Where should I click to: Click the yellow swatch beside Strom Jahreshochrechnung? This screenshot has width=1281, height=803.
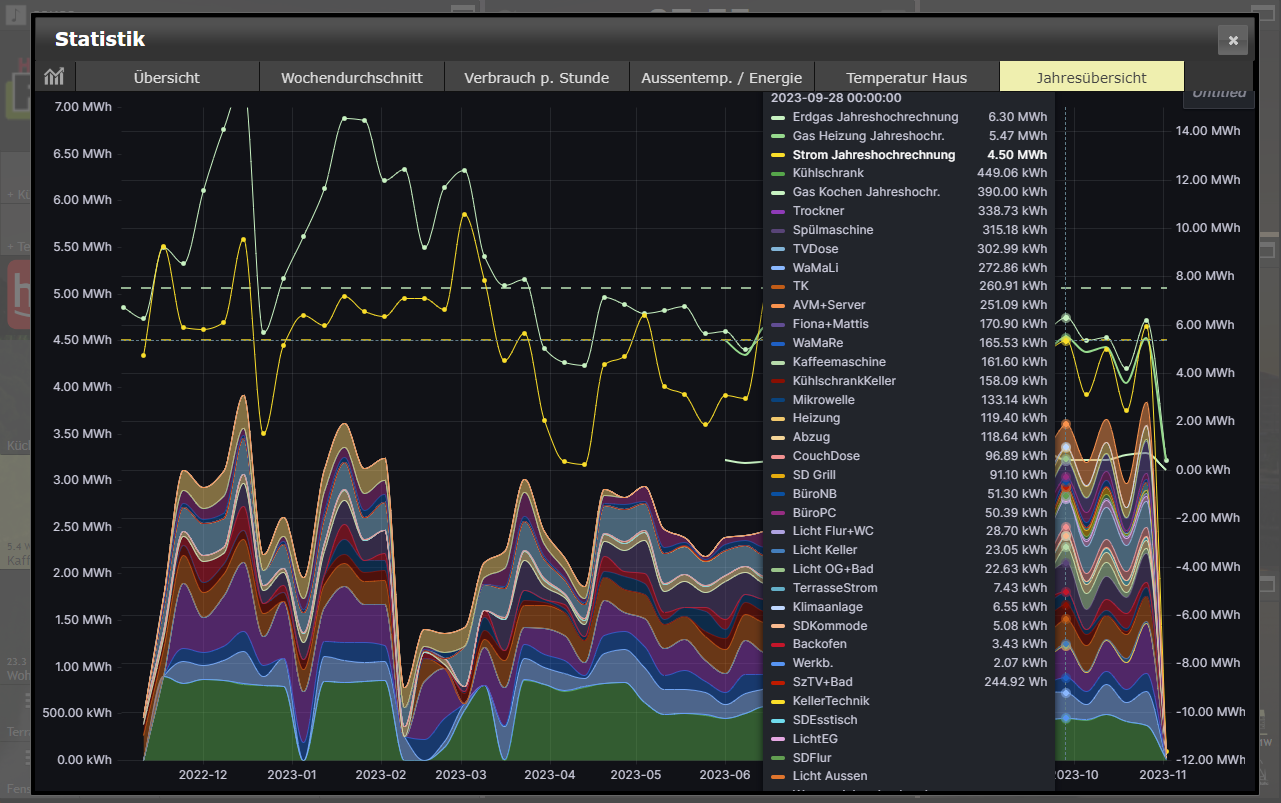778,155
